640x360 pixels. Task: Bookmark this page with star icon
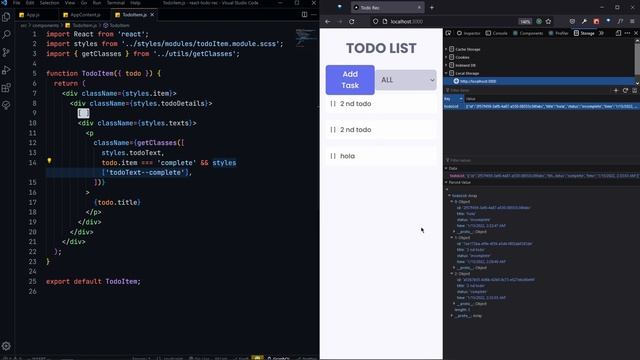click(x=549, y=22)
